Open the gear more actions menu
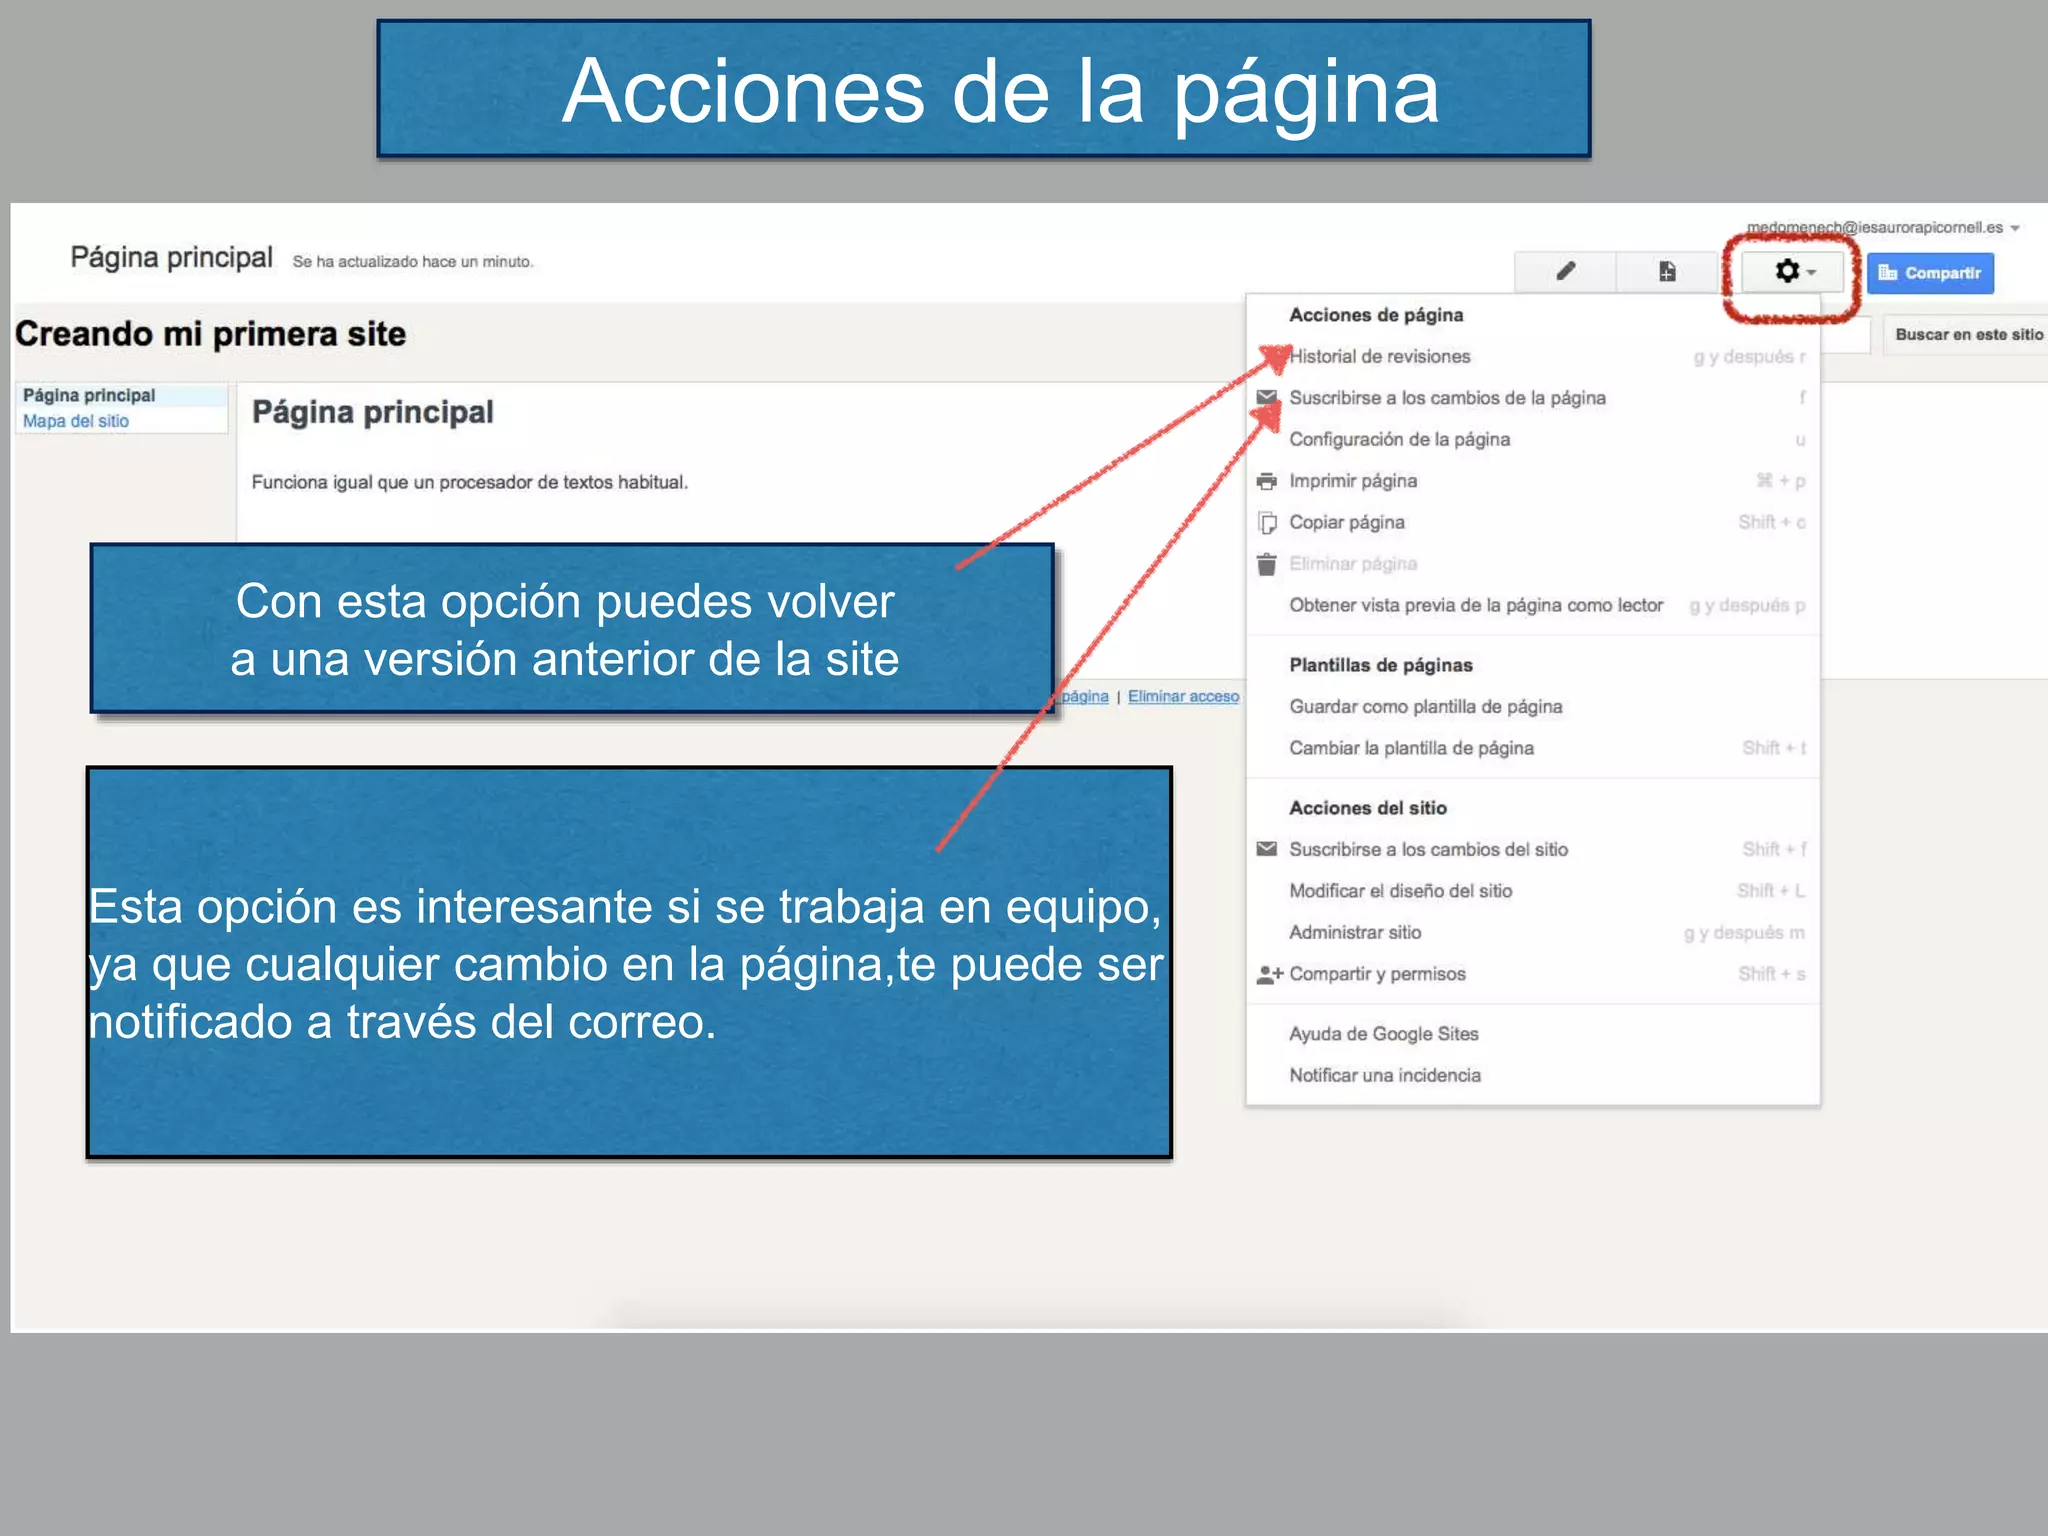 pyautogui.click(x=1793, y=272)
